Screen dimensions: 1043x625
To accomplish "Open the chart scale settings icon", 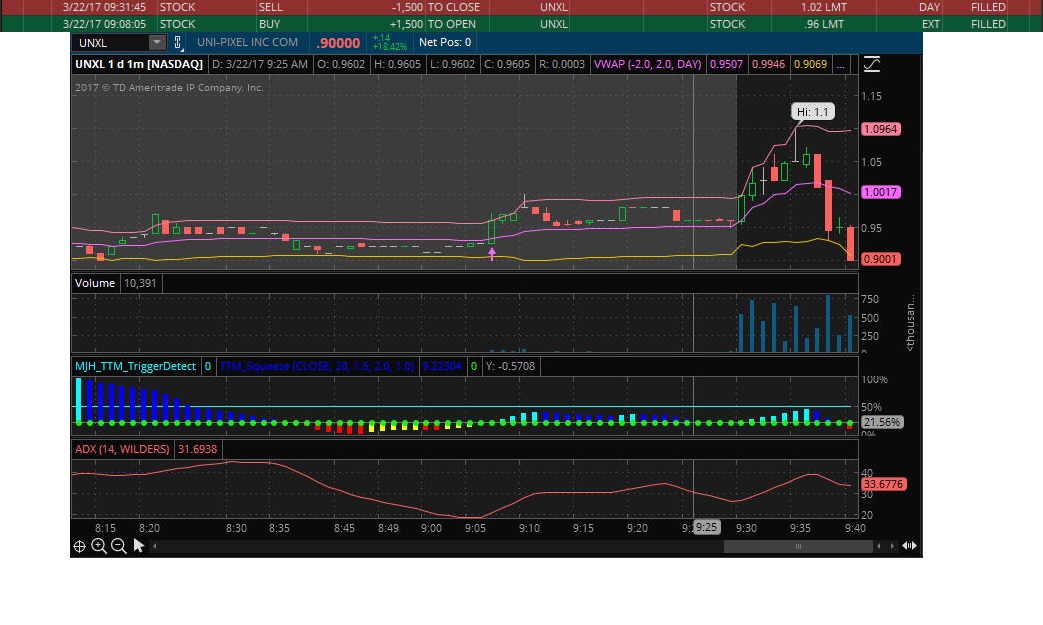I will click(871, 64).
